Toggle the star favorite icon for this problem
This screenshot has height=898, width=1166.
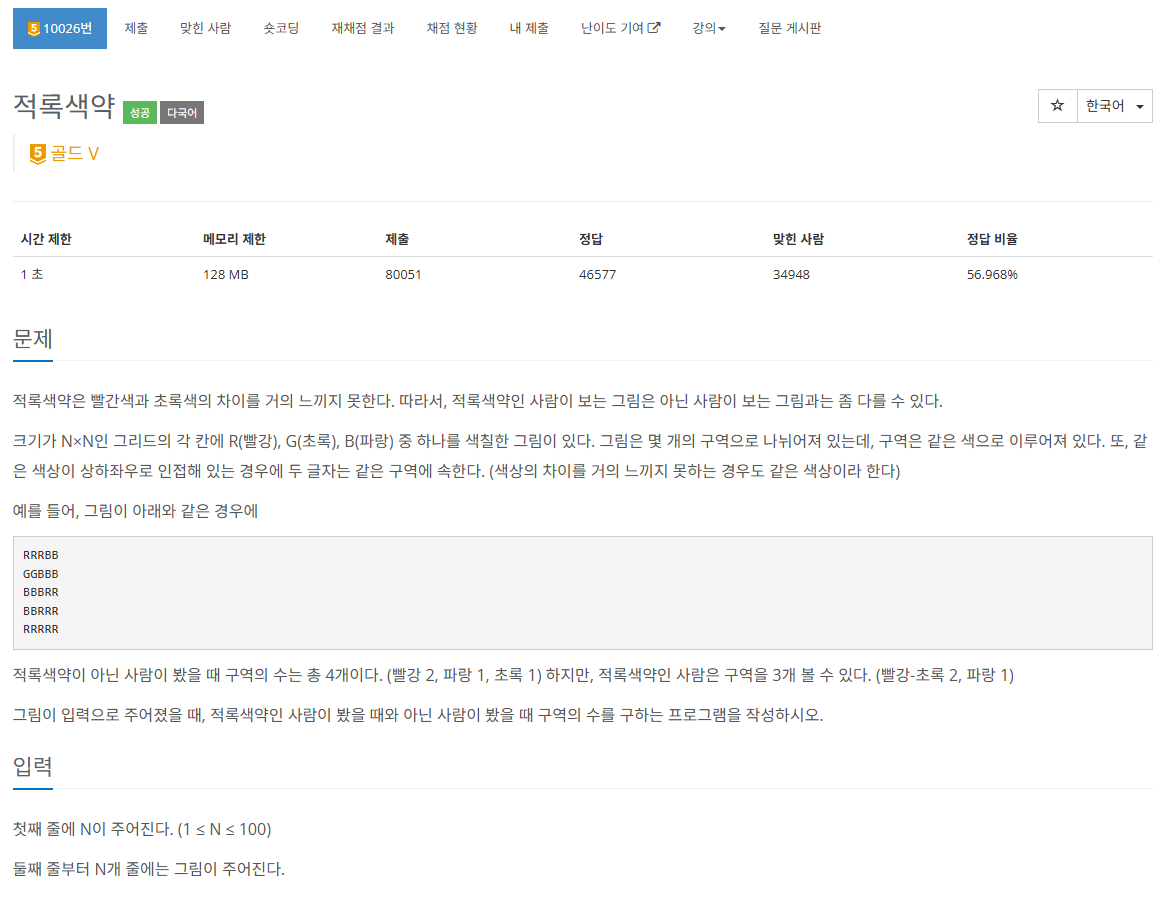pyautogui.click(x=1057, y=105)
